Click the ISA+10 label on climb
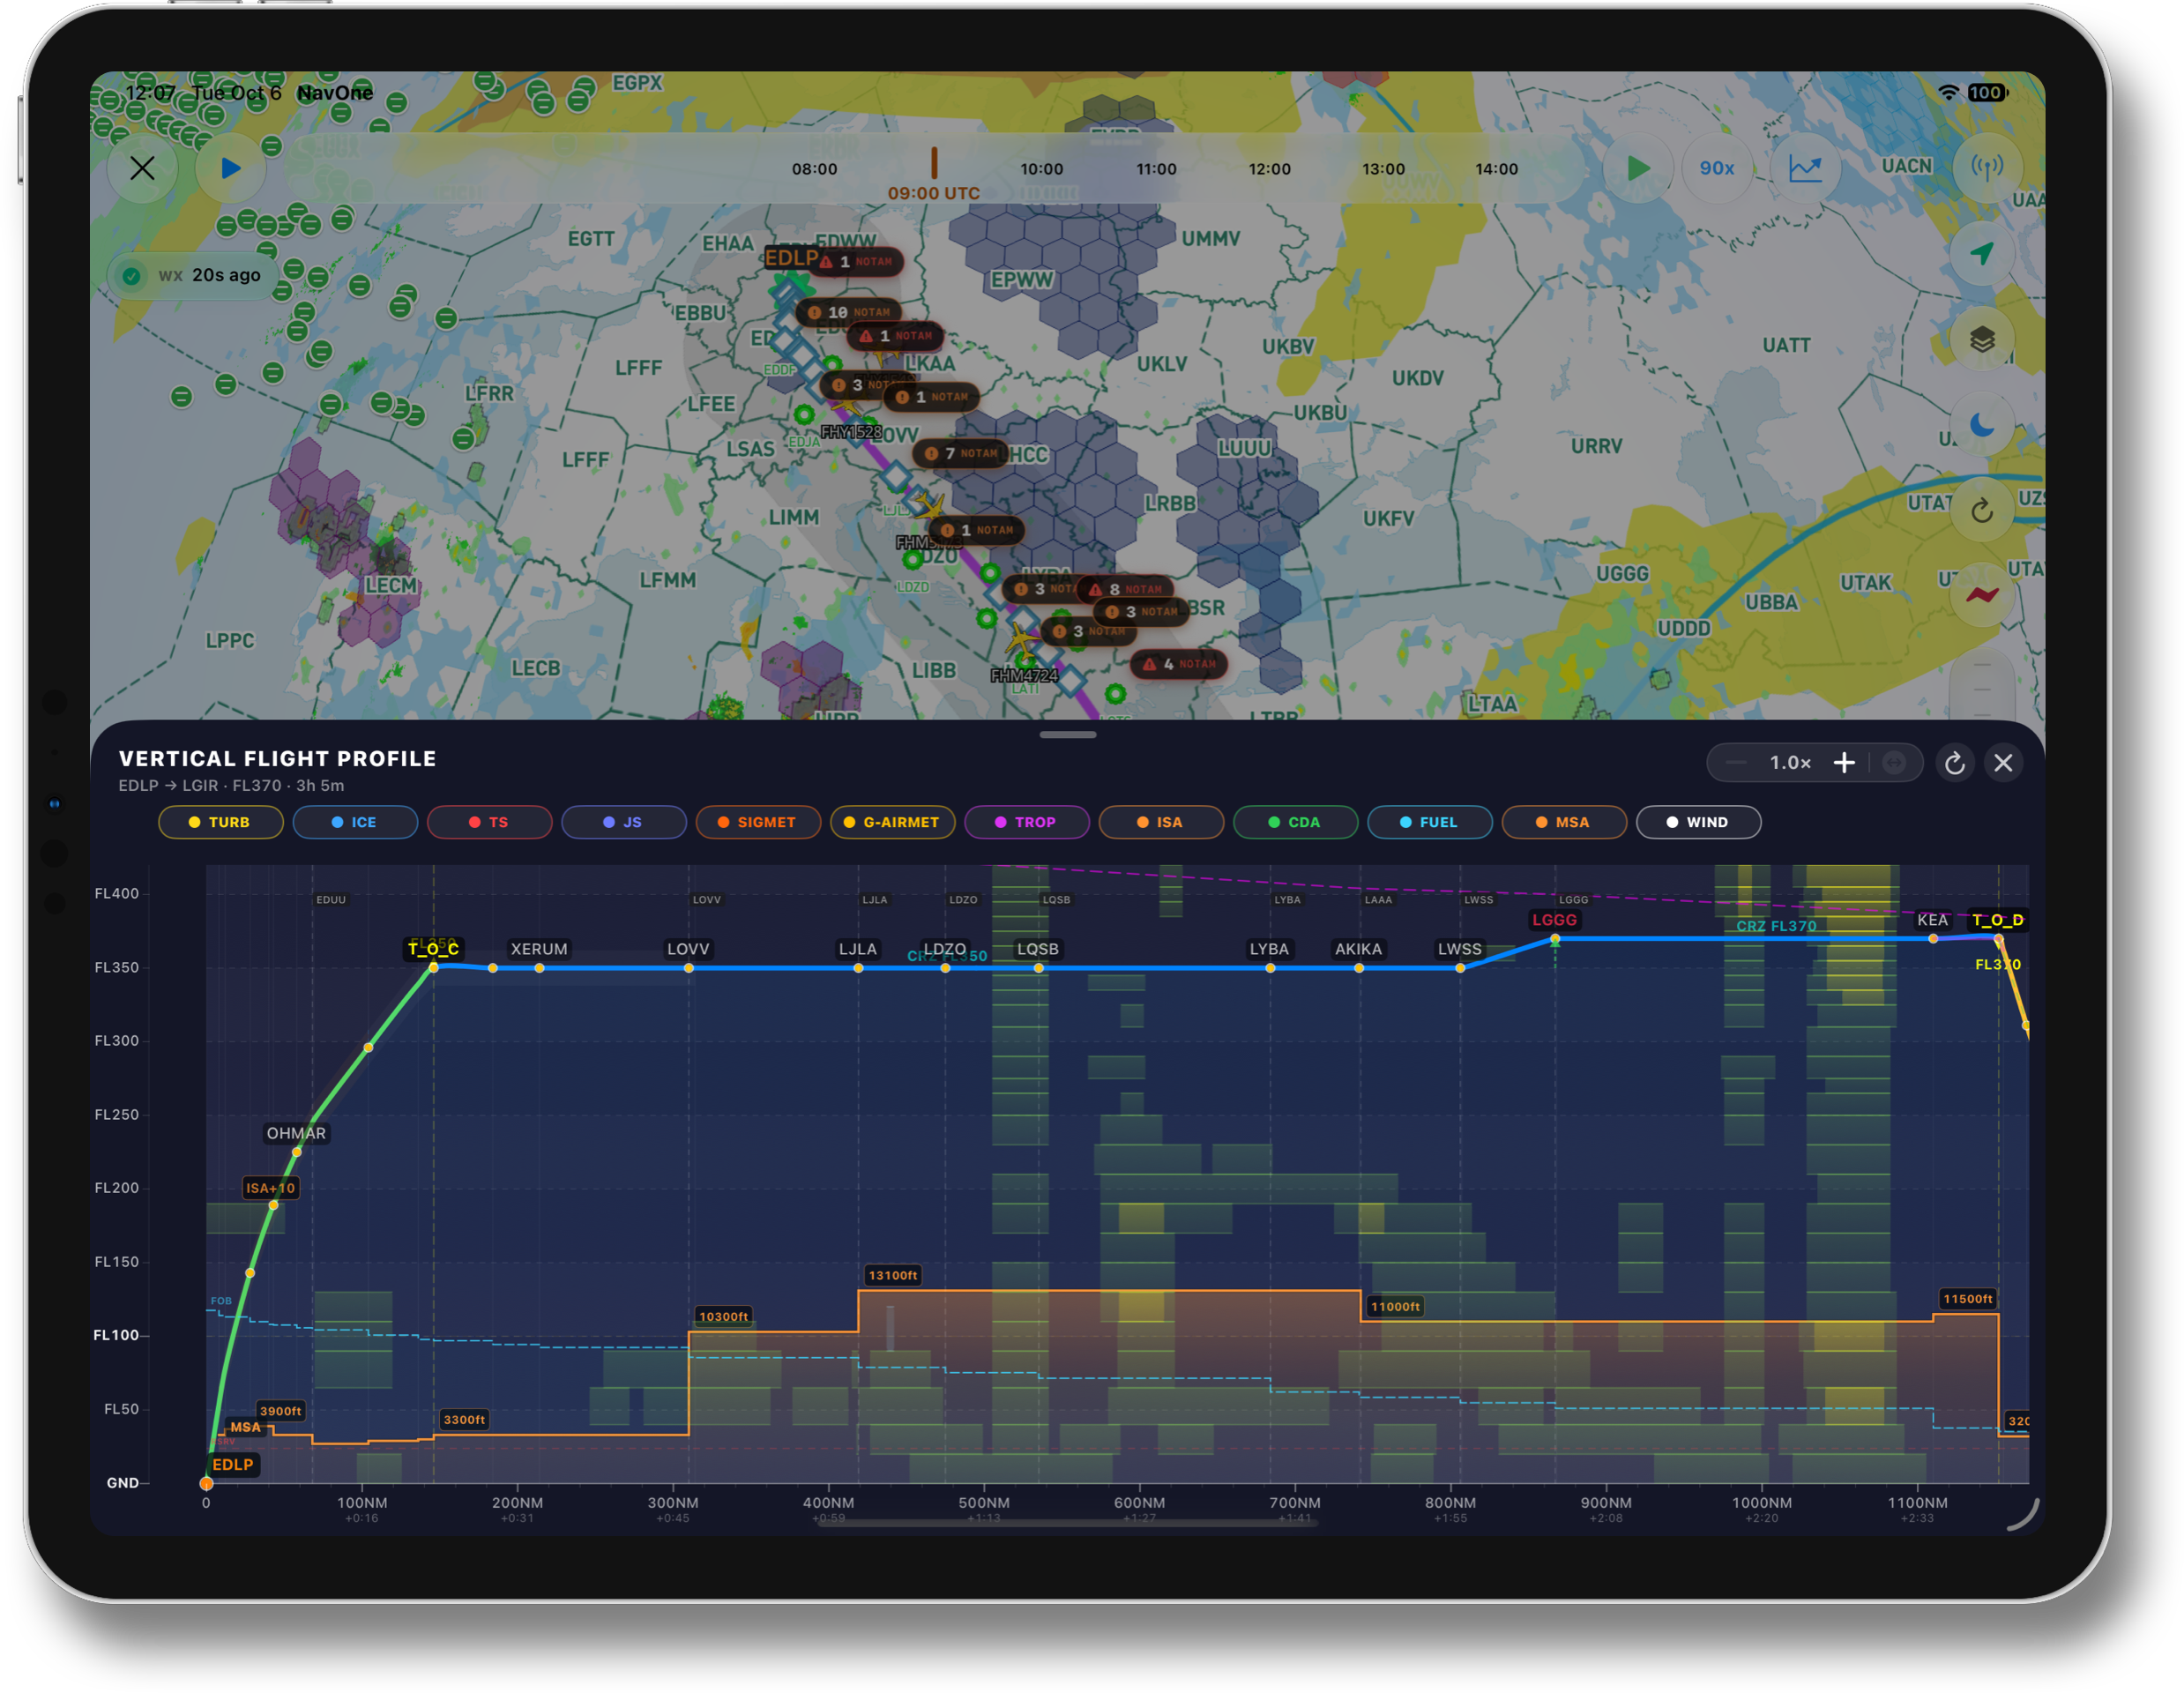 pyautogui.click(x=271, y=1188)
